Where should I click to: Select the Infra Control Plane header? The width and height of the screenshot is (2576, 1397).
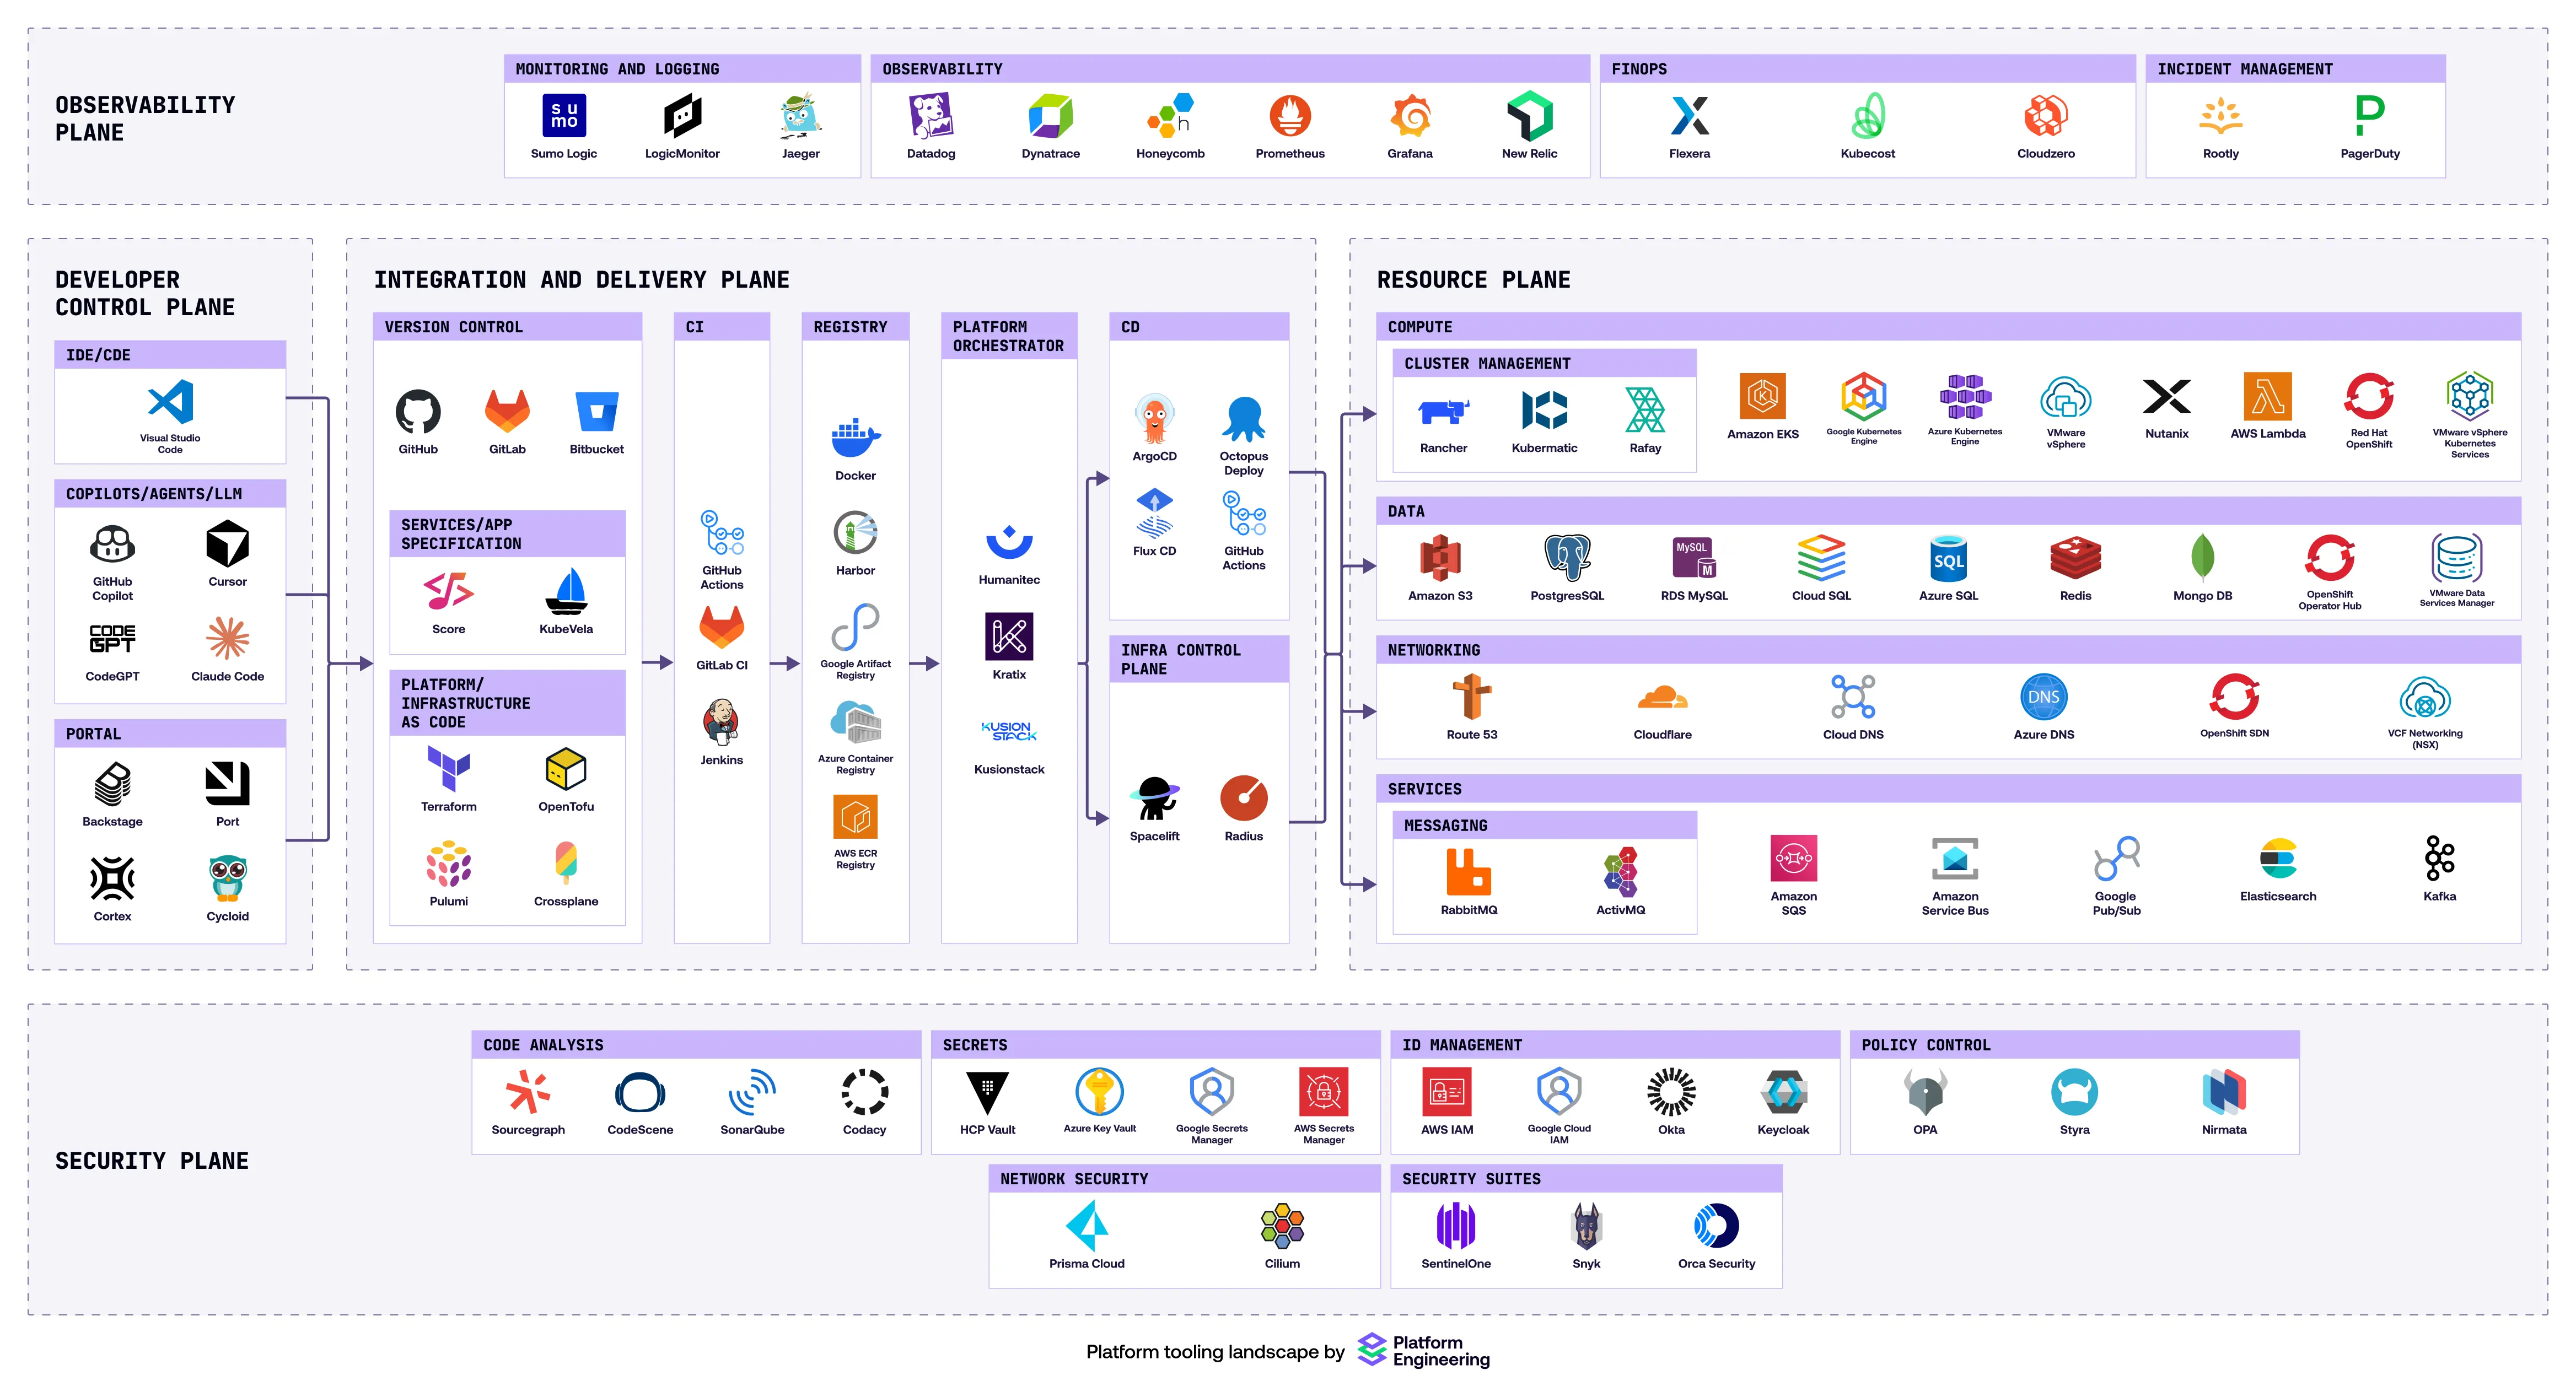(x=1180, y=659)
